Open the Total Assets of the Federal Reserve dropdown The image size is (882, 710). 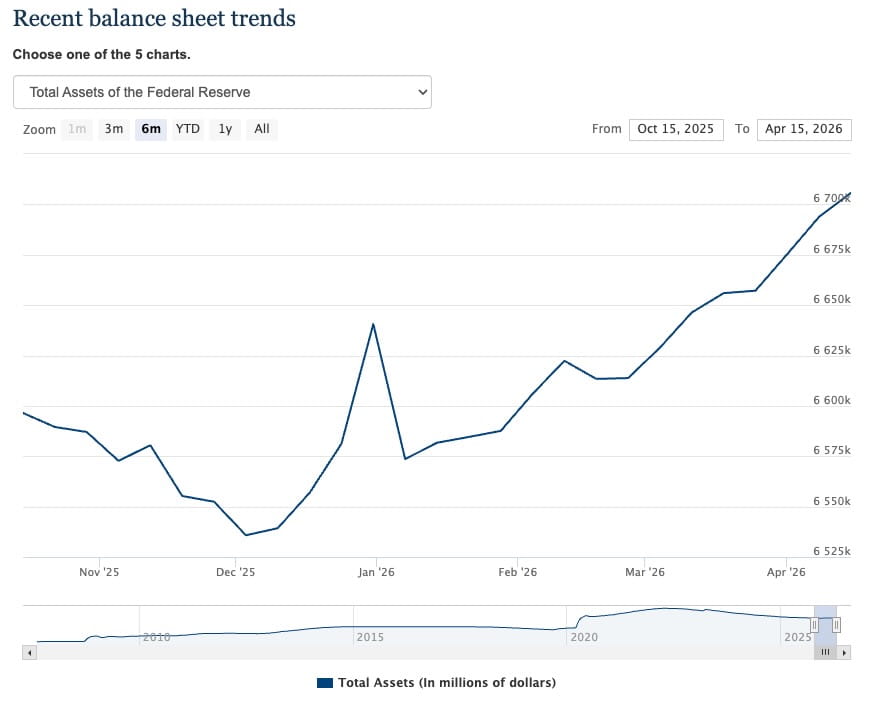pos(222,91)
